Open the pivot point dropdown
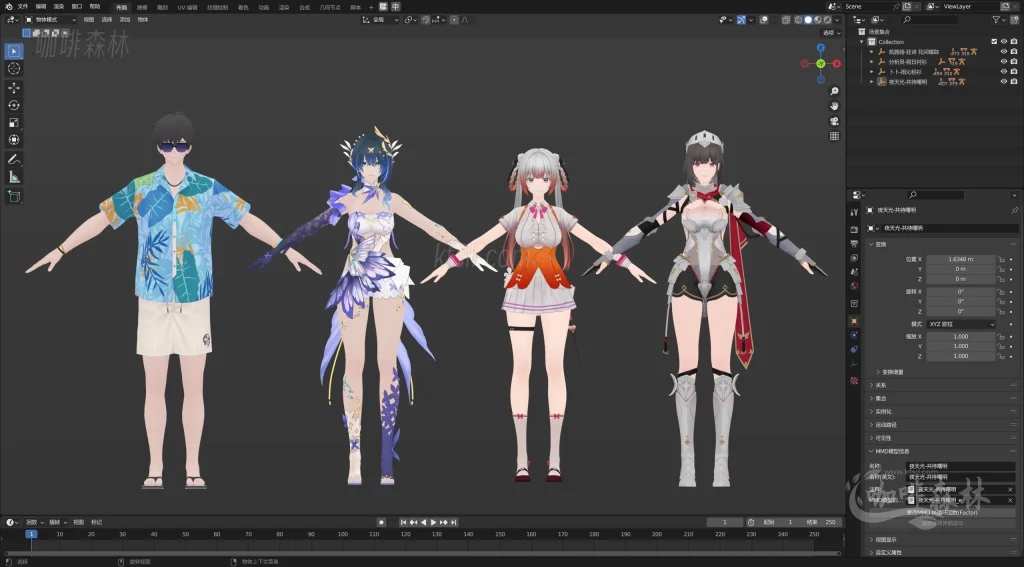 pyautogui.click(x=411, y=20)
